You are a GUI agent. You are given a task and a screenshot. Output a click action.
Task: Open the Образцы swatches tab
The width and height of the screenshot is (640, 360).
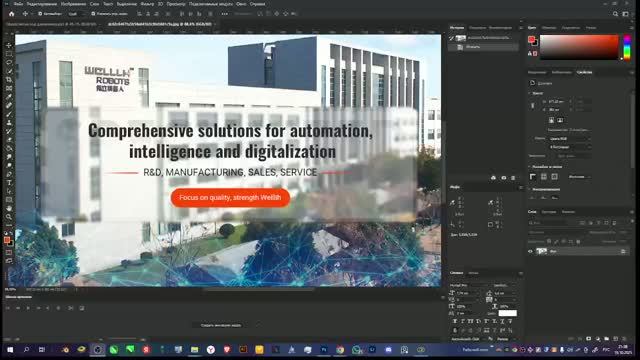pyautogui.click(x=549, y=28)
